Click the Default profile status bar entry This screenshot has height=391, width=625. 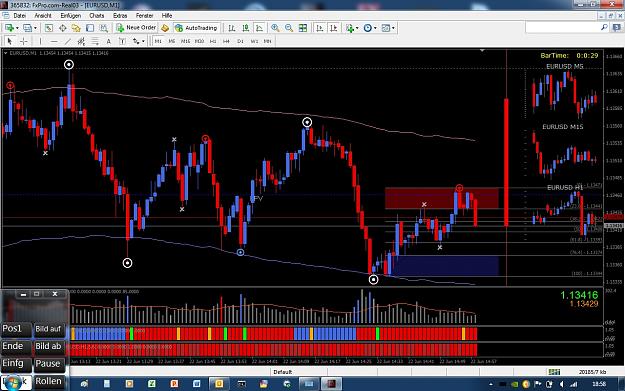coord(283,371)
